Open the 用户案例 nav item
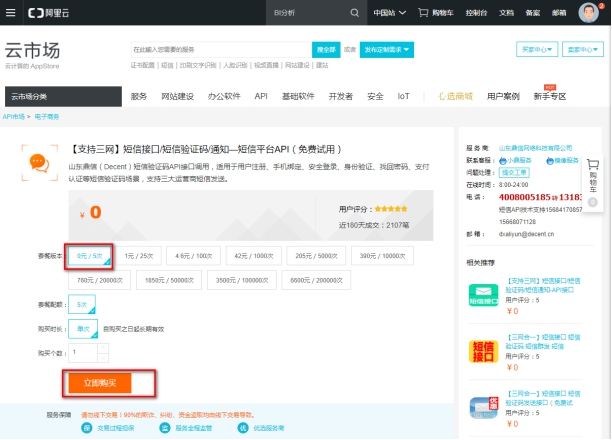The width and height of the screenshot is (612, 440). pos(503,96)
